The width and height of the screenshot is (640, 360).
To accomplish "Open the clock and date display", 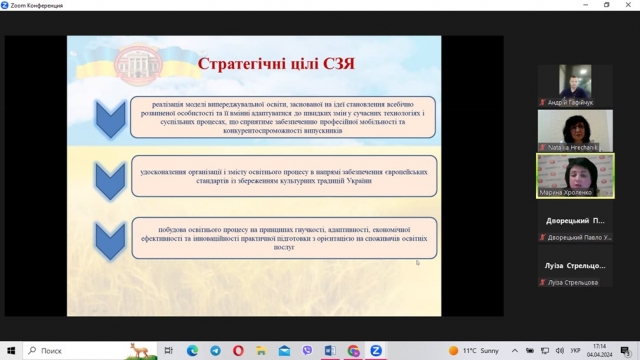I will coord(600,351).
